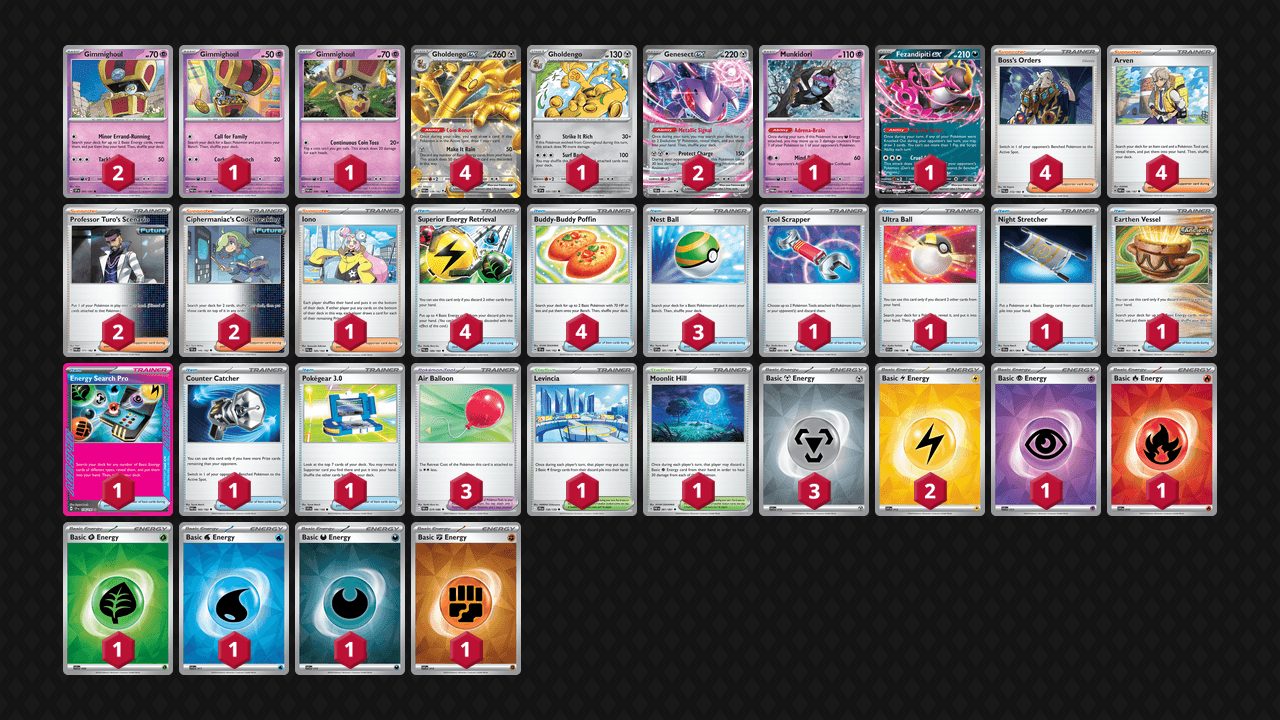Select the Moonlit Hill stadium card
This screenshot has height=720, width=1280.
tap(698, 440)
